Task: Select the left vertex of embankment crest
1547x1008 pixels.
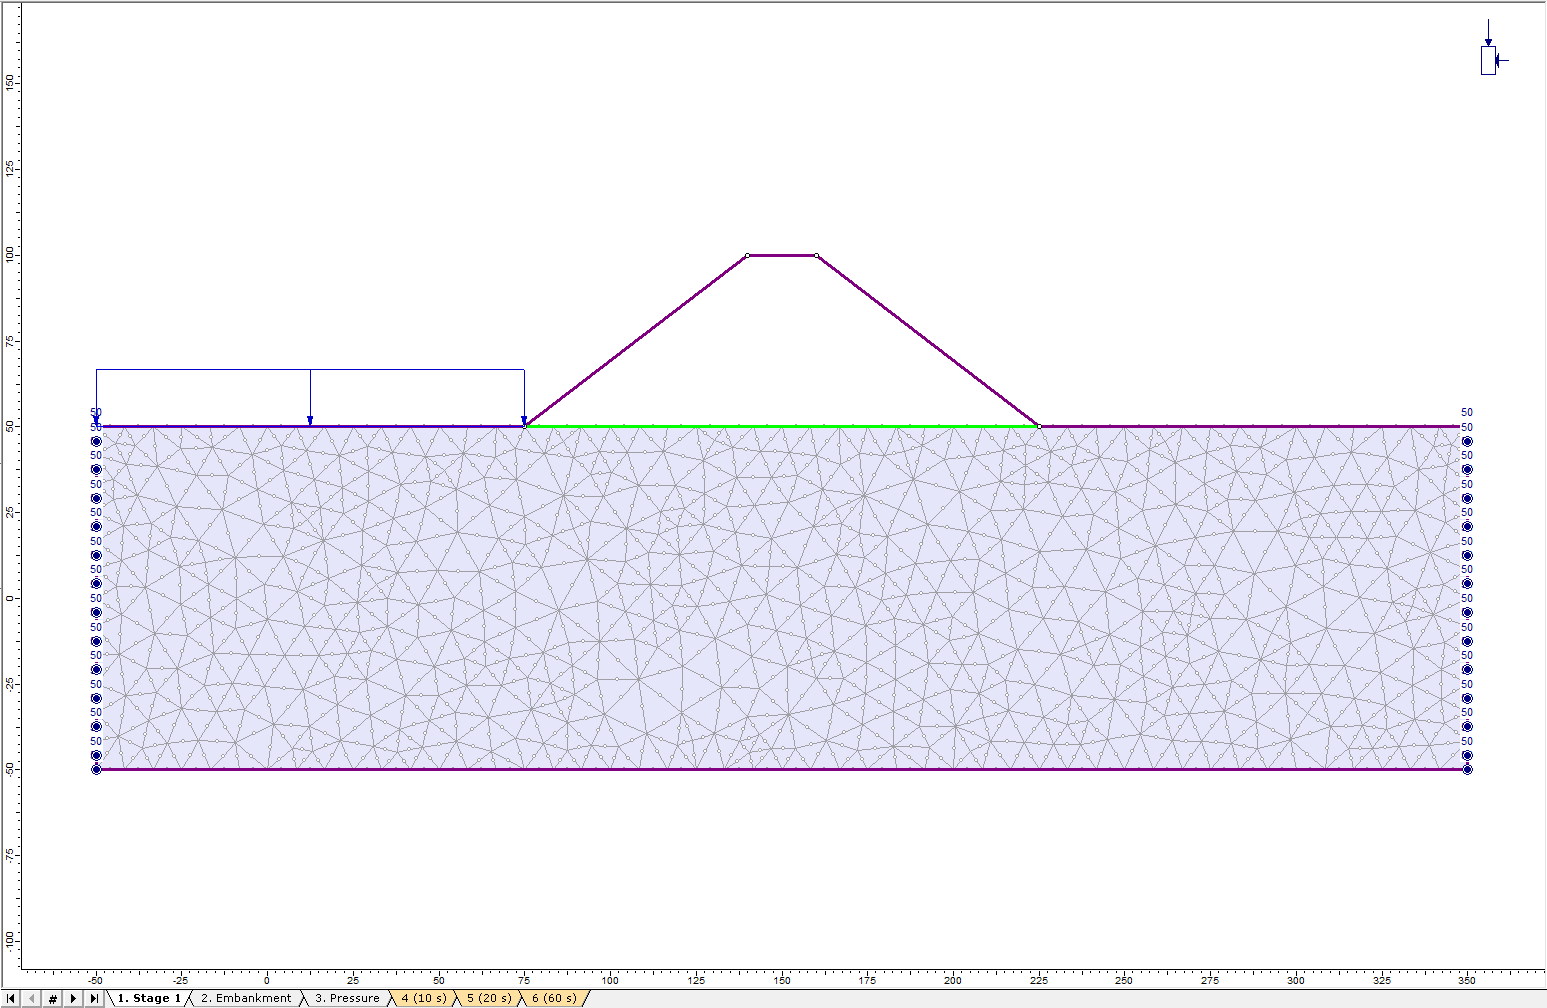Action: pos(747,256)
